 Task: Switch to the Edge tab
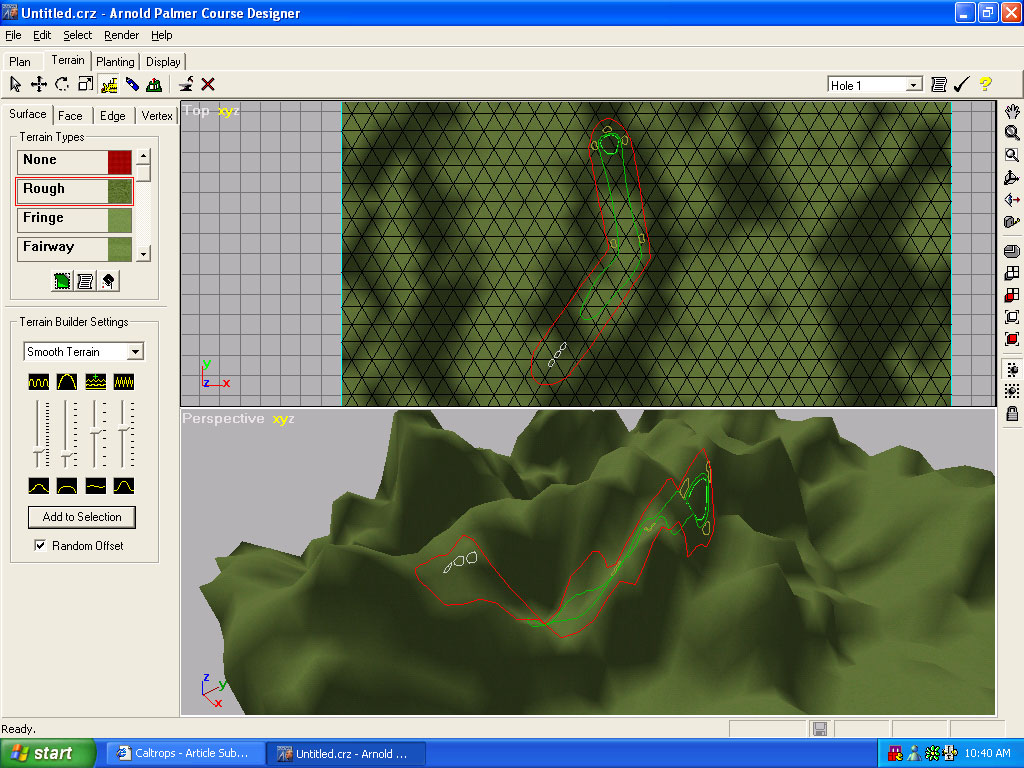pyautogui.click(x=112, y=116)
